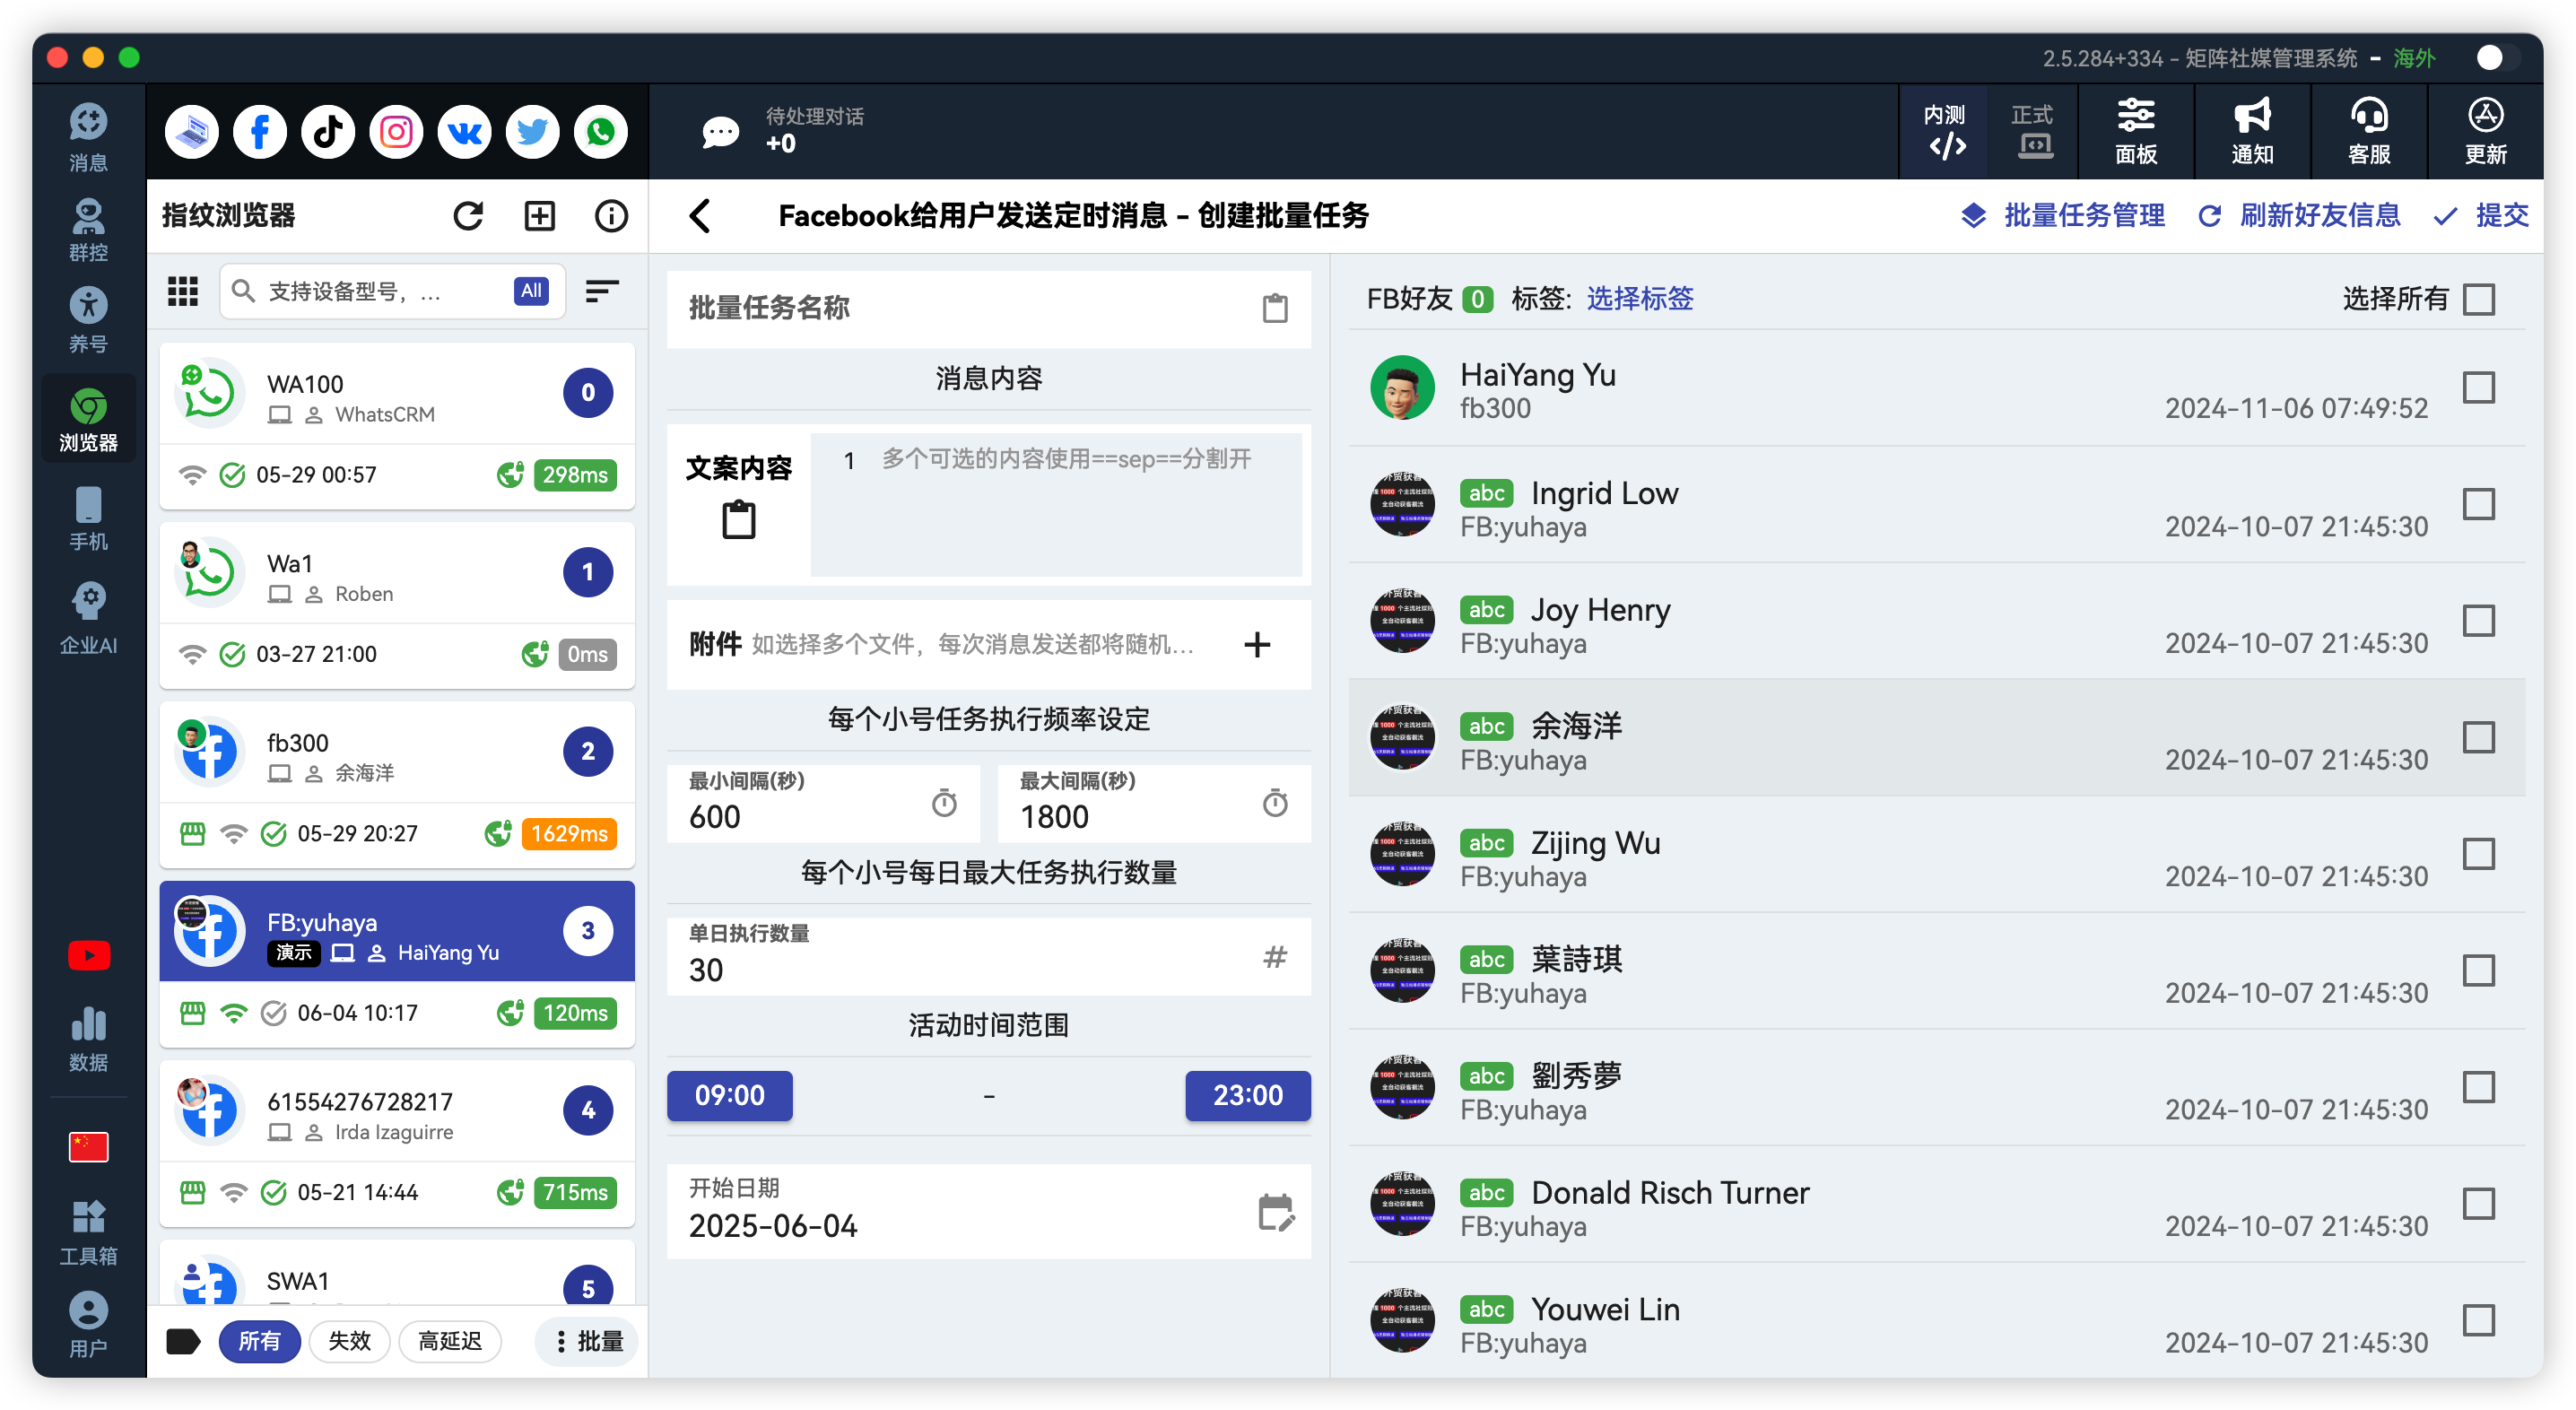Image resolution: width=2576 pixels, height=1410 pixels.
Task: Open the Instagram platform icon
Action: pyautogui.click(x=396, y=132)
